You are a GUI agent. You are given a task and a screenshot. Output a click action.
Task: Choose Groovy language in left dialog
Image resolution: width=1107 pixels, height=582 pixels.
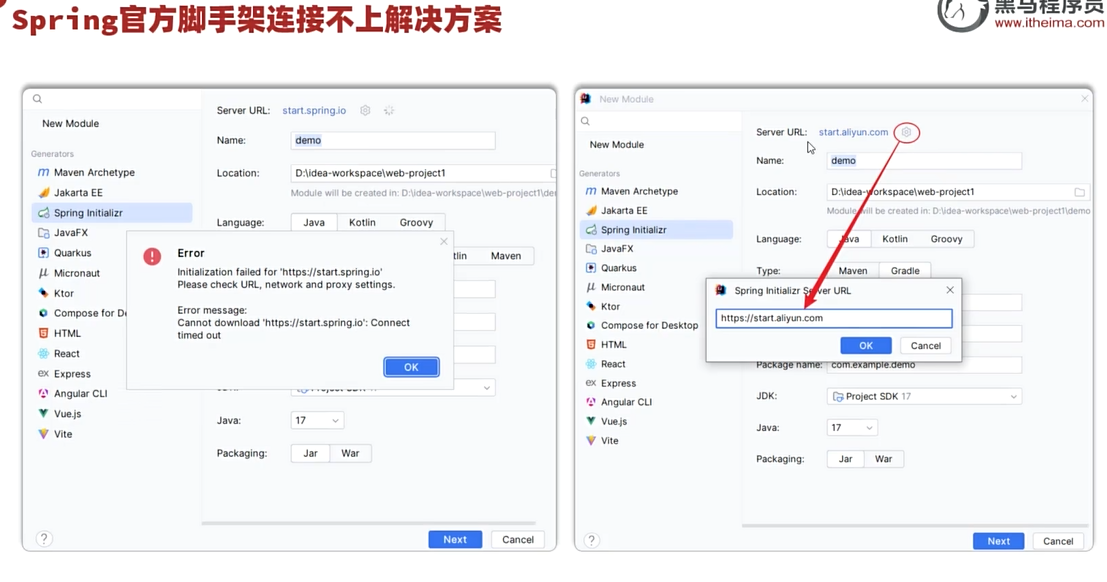coord(417,222)
